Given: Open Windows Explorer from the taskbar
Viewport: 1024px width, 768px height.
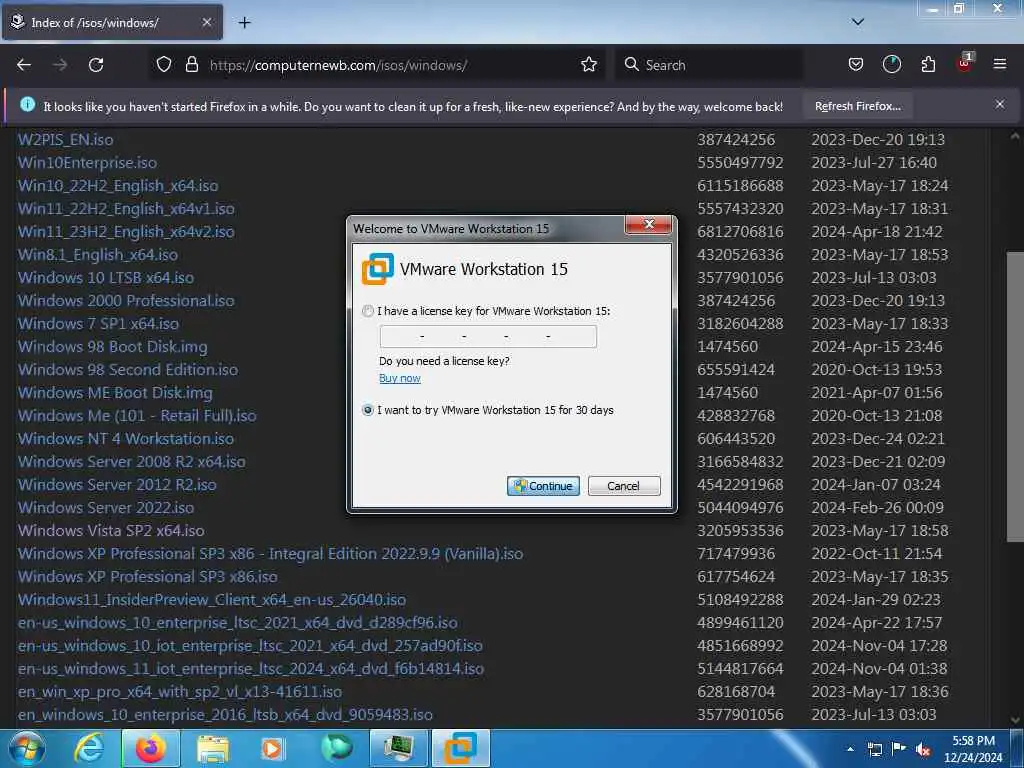Looking at the screenshot, I should coord(212,749).
